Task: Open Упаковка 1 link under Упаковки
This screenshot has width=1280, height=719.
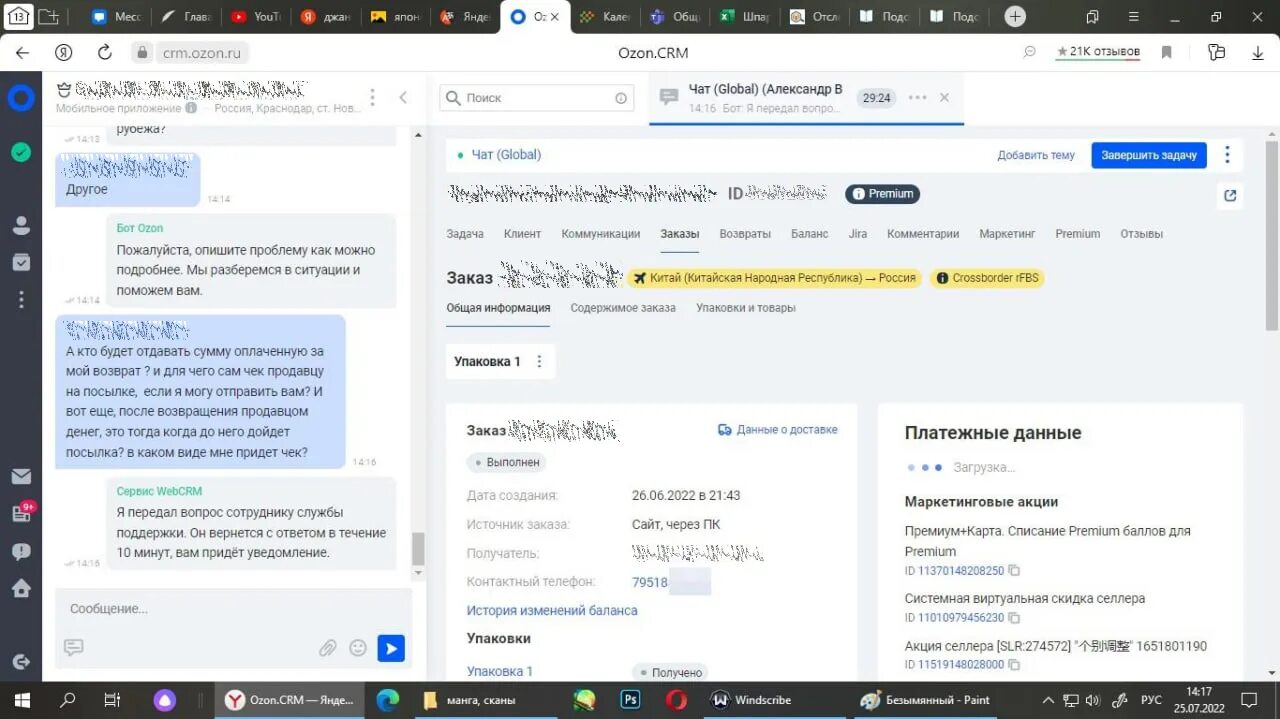Action: click(499, 672)
